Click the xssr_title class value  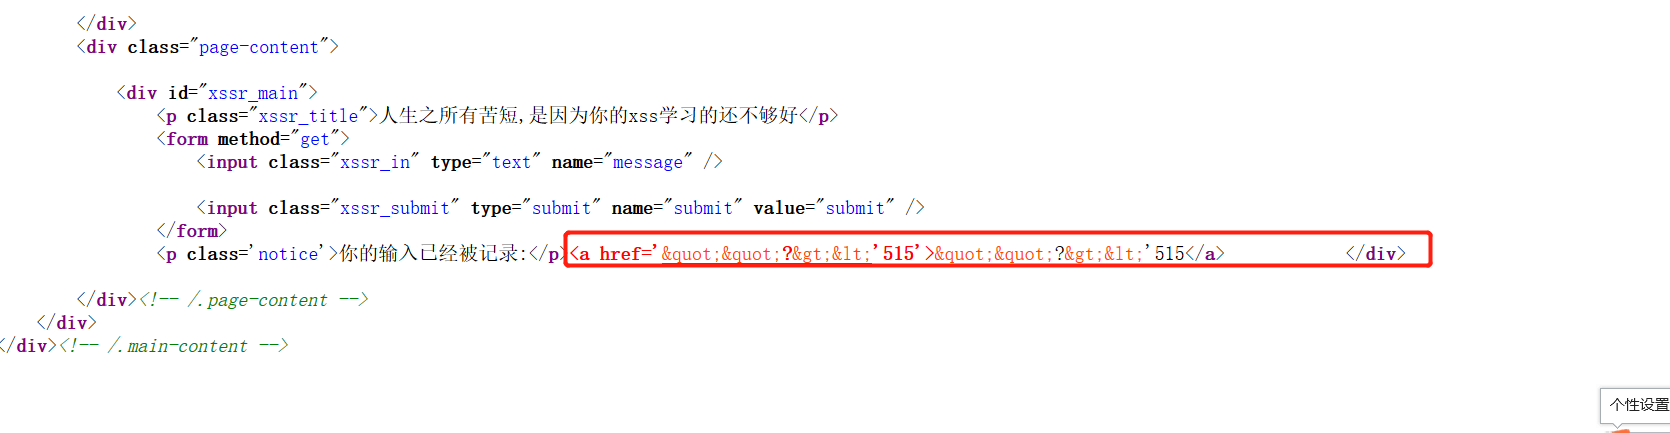tap(308, 116)
